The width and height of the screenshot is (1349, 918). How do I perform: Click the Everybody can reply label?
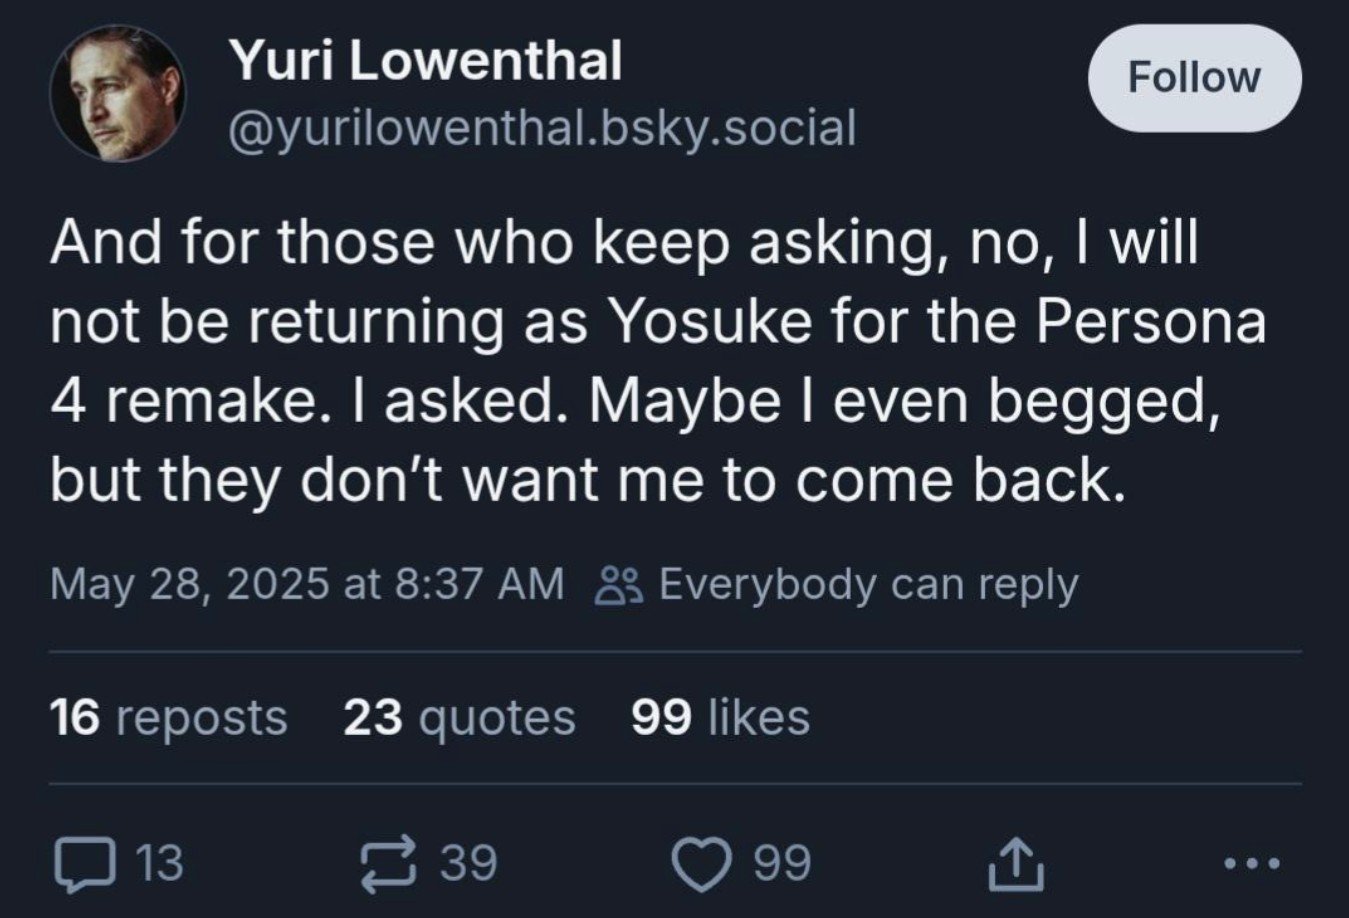[868, 585]
